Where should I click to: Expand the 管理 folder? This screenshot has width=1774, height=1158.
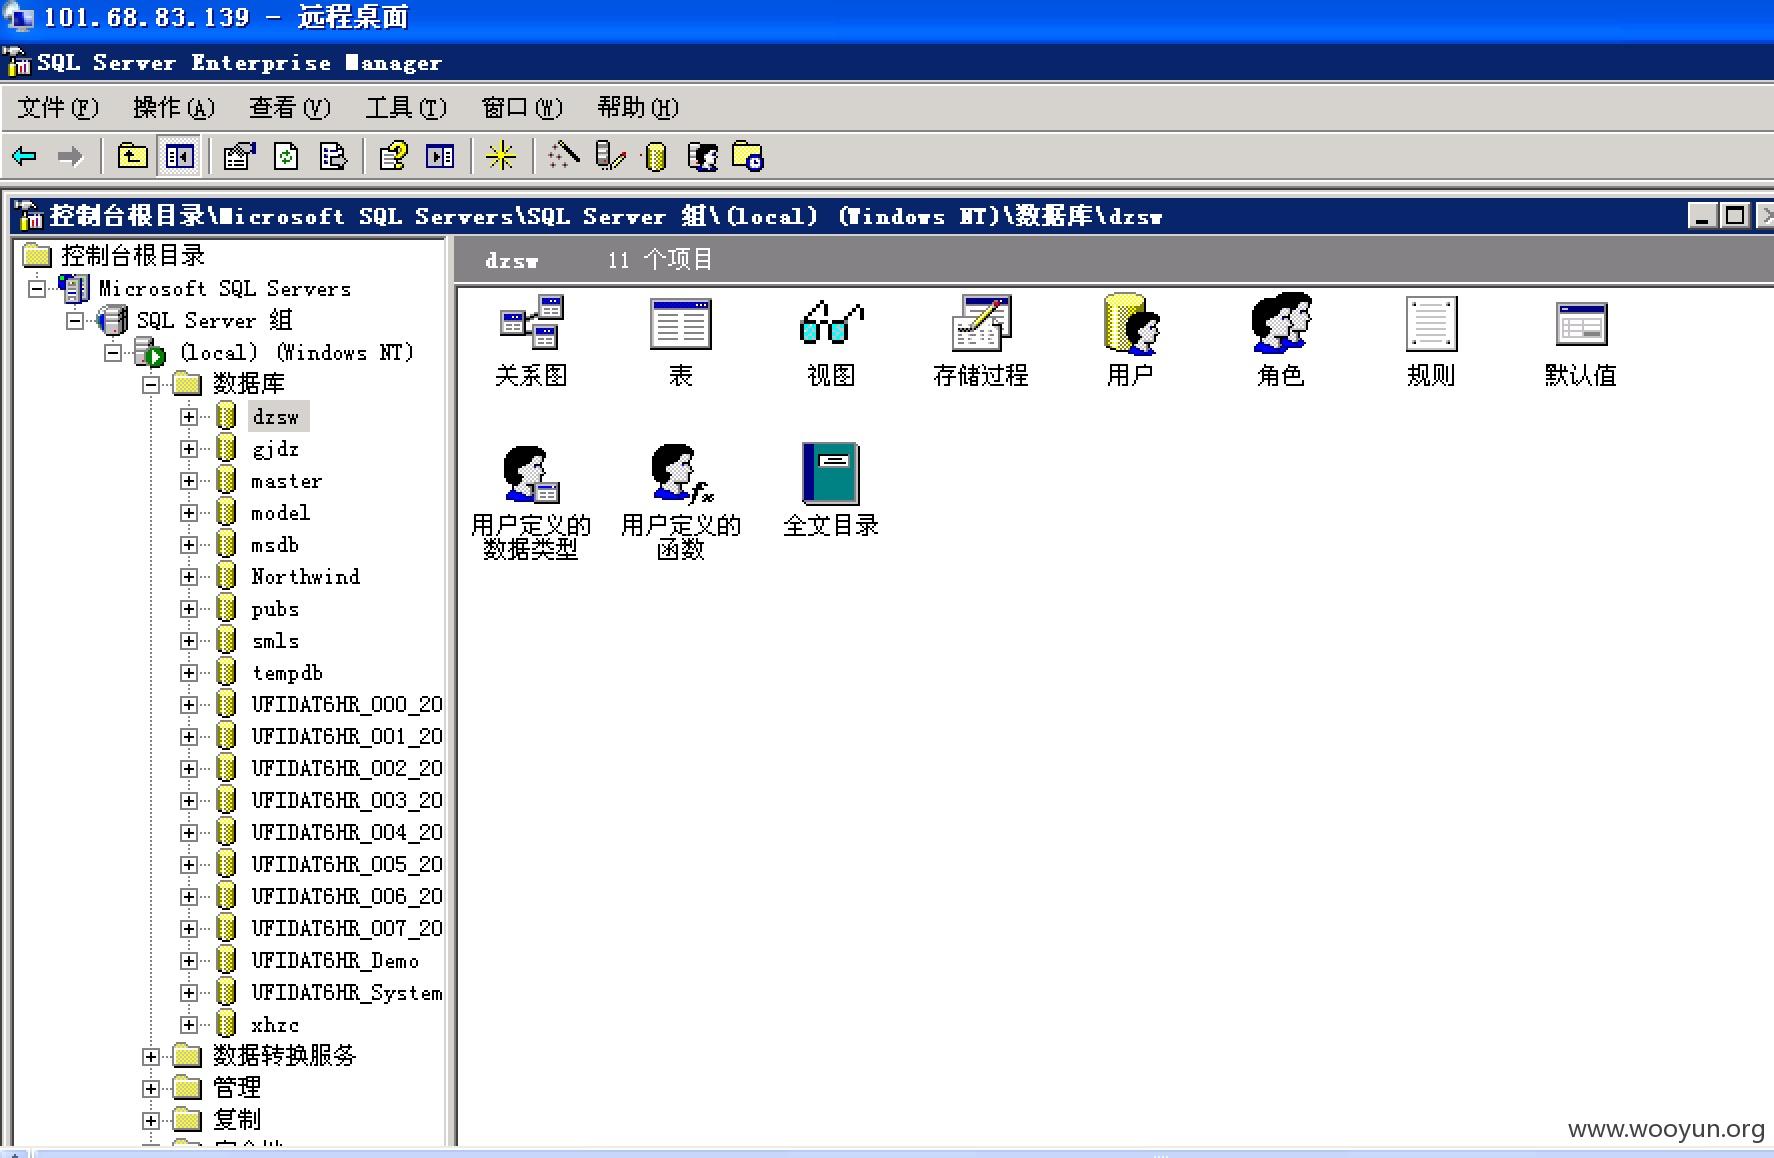[x=151, y=1088]
